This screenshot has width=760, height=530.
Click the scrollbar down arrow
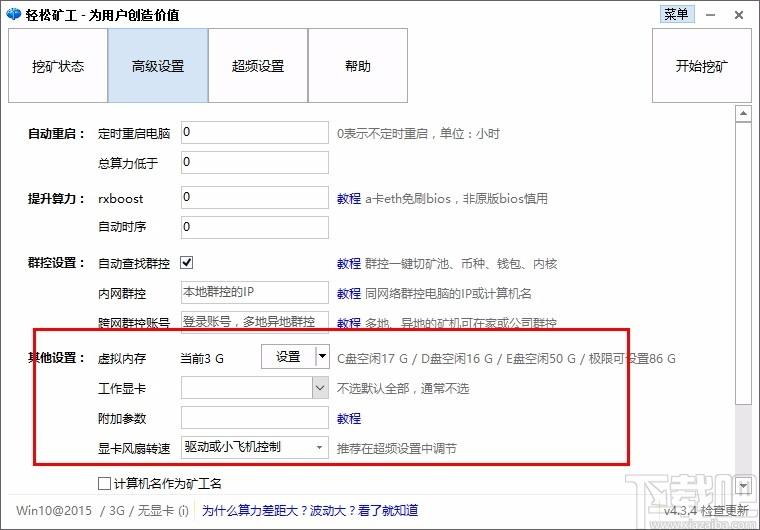click(743, 485)
